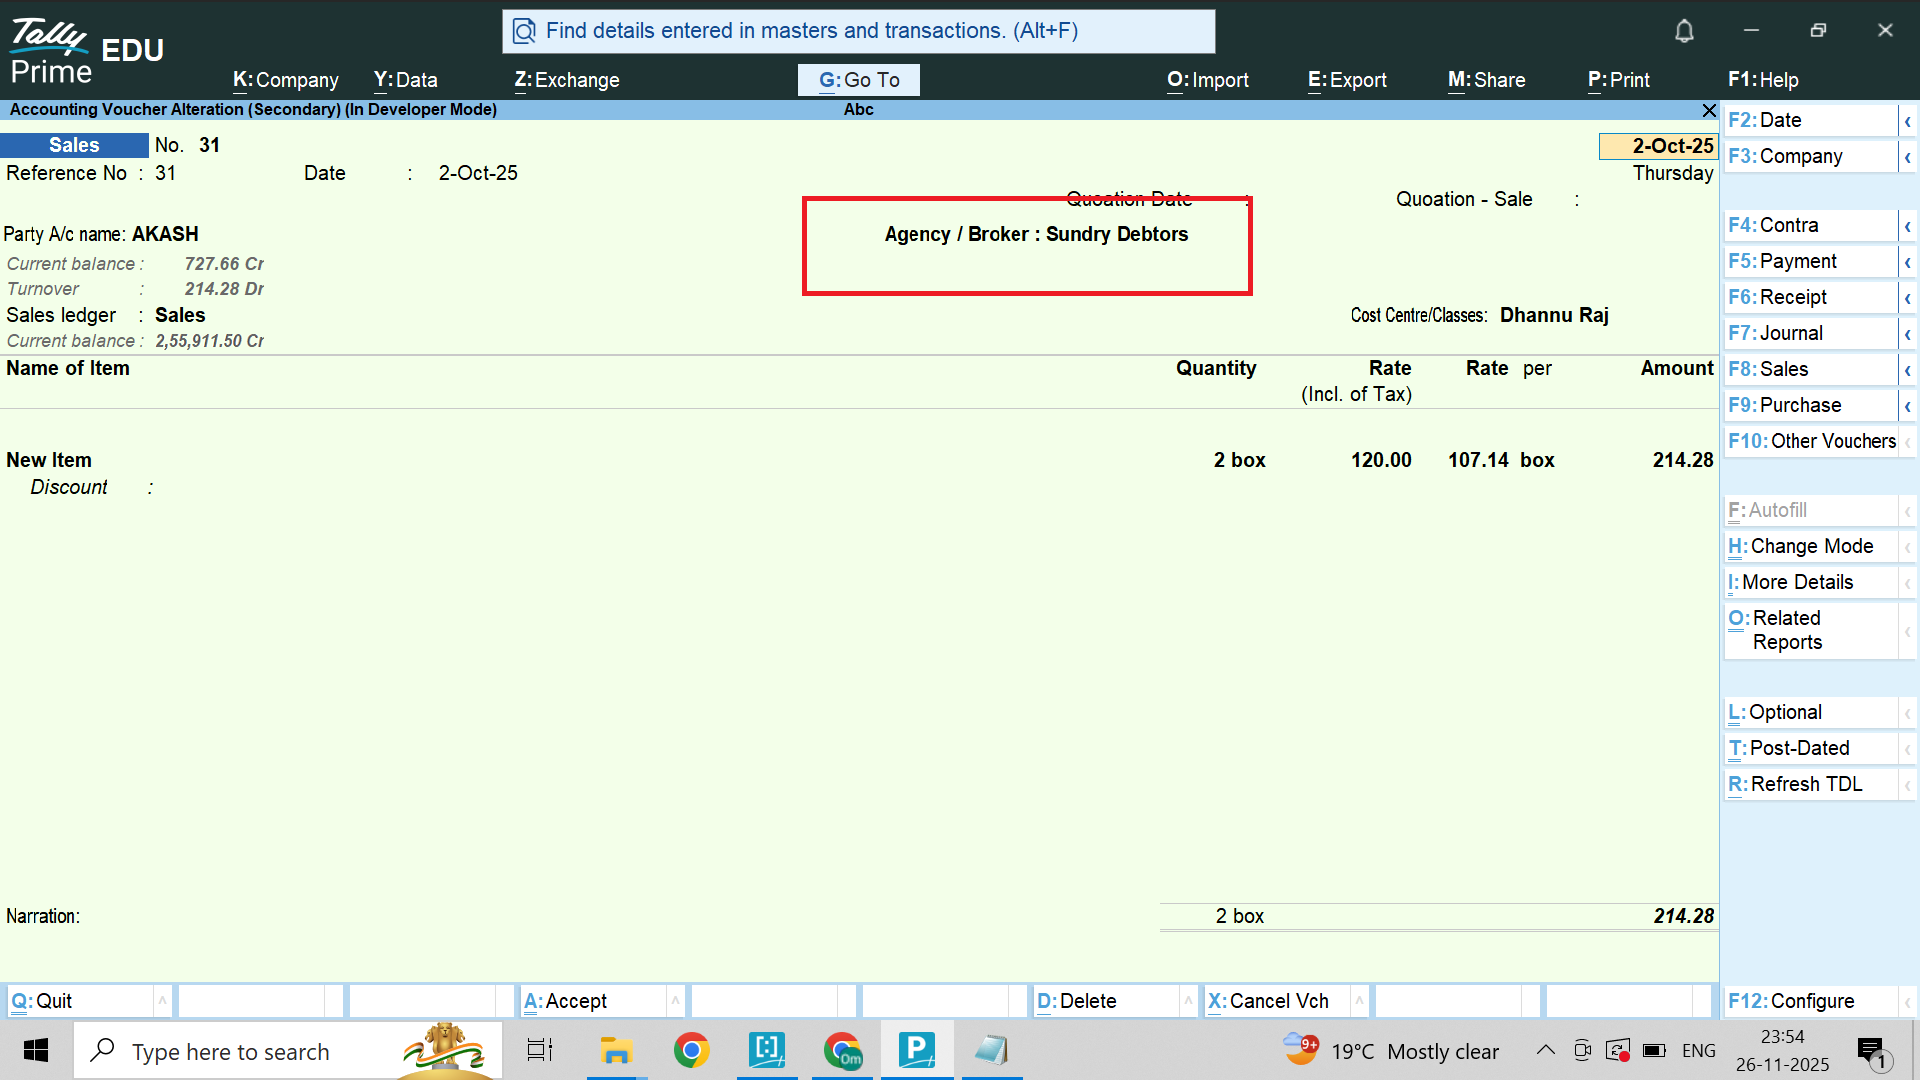Expand chevron beside F2 Date
The width and height of the screenshot is (1920, 1080).
(1907, 121)
